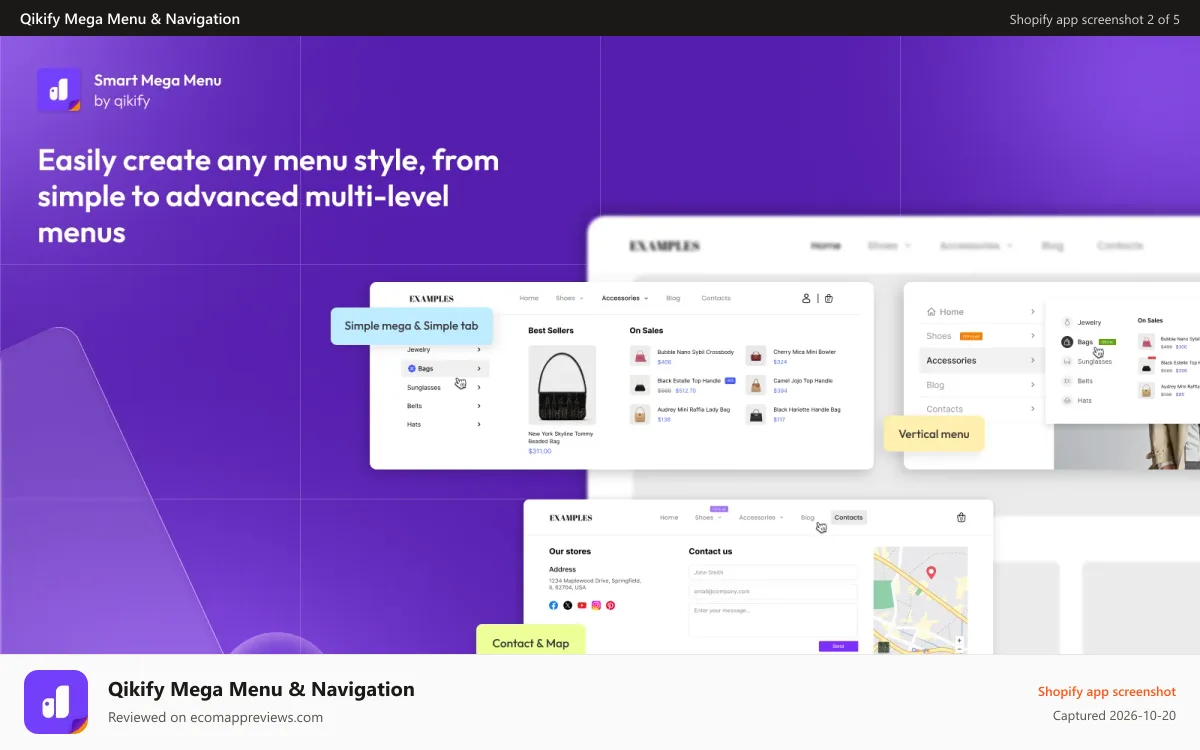Select Home in Contact & Map example nav
Screen dimensions: 1200x750
669,517
